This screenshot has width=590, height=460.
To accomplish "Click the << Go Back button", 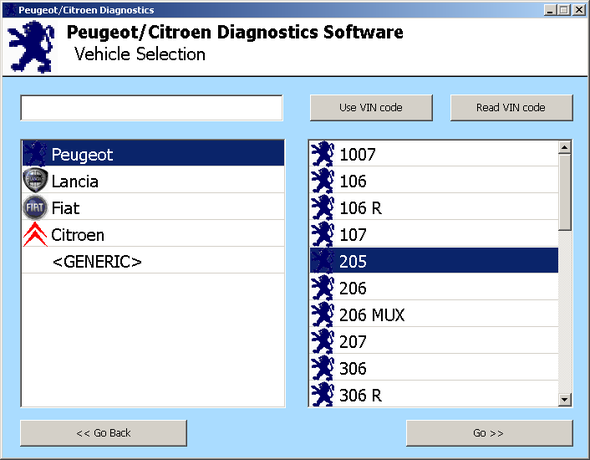I will 103,433.
